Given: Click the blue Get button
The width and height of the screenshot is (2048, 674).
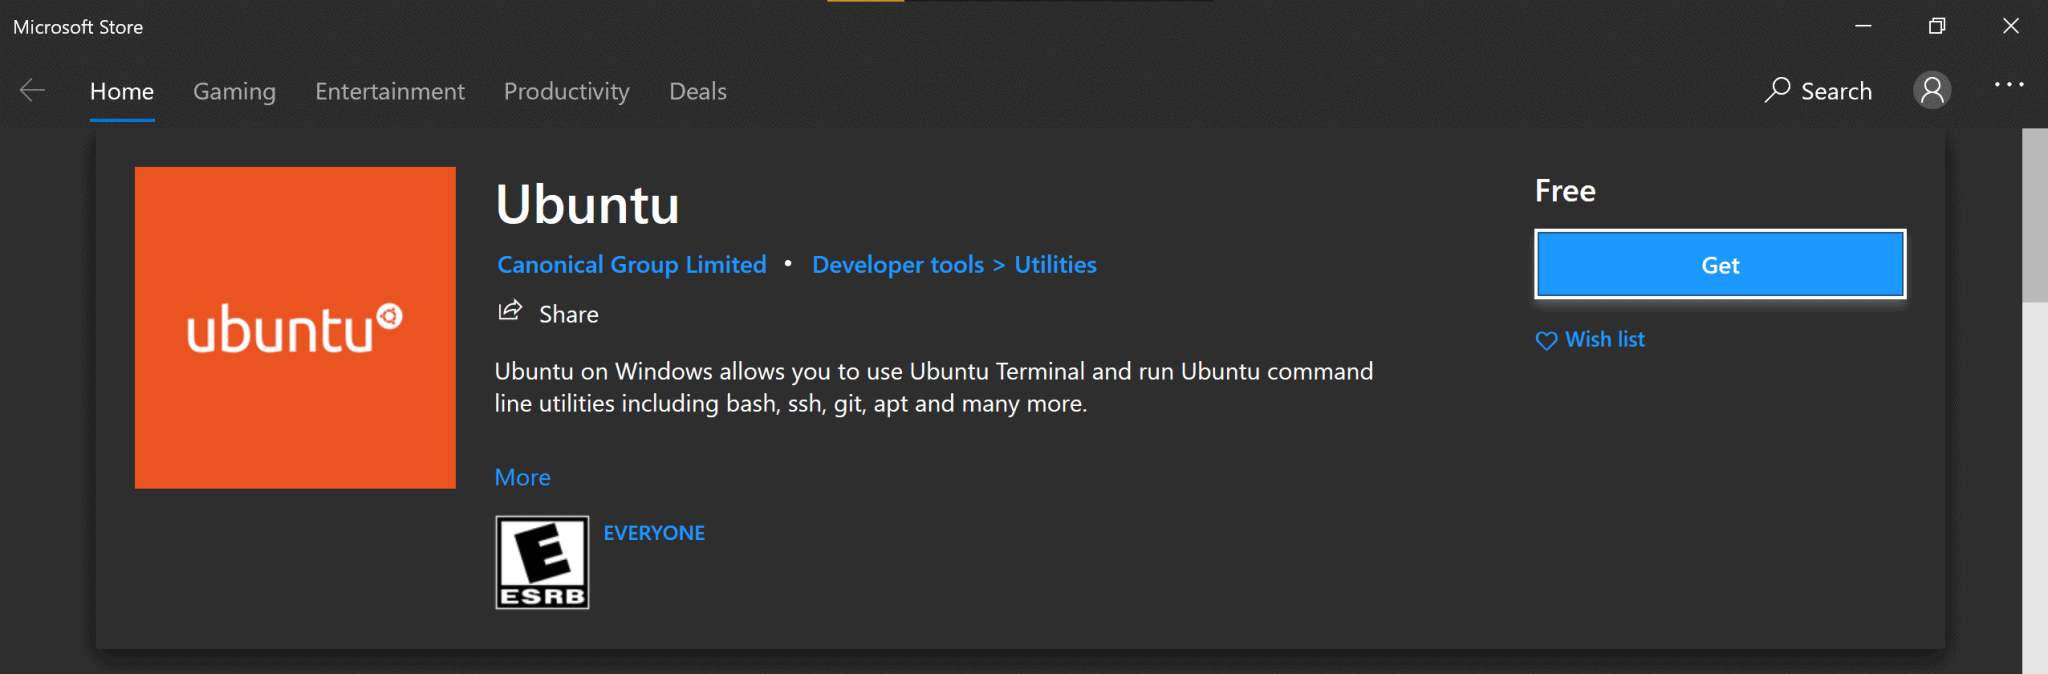Looking at the screenshot, I should coord(1720,265).
